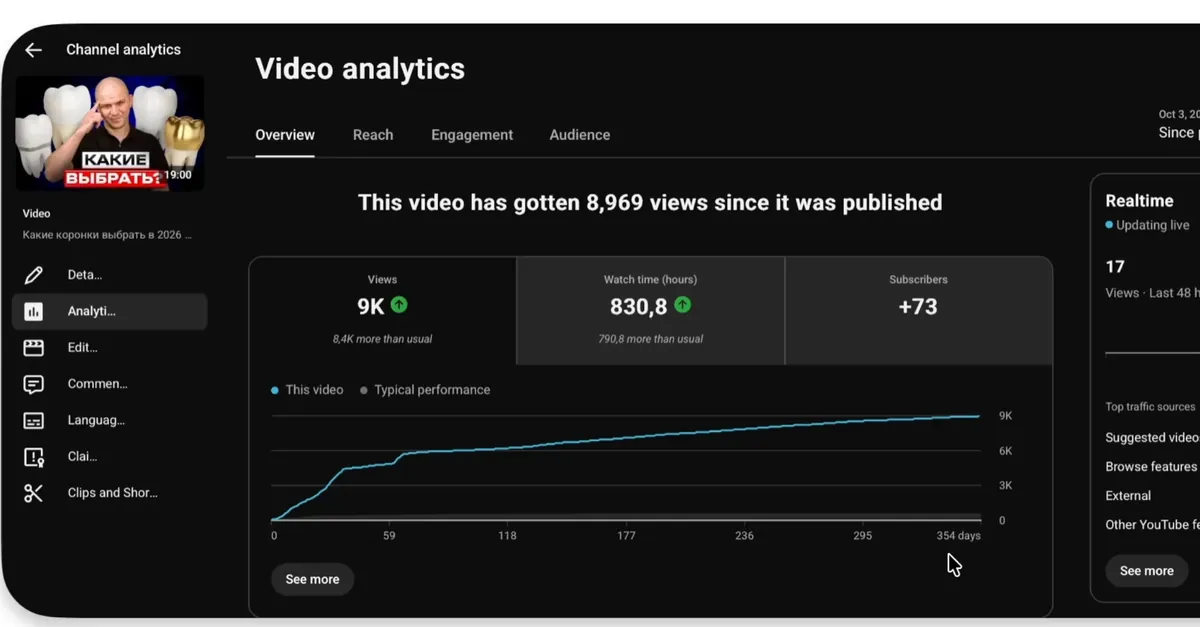The image size is (1200, 627).
Task: Click the Typical performance legend label
Action: pyautogui.click(x=432, y=390)
